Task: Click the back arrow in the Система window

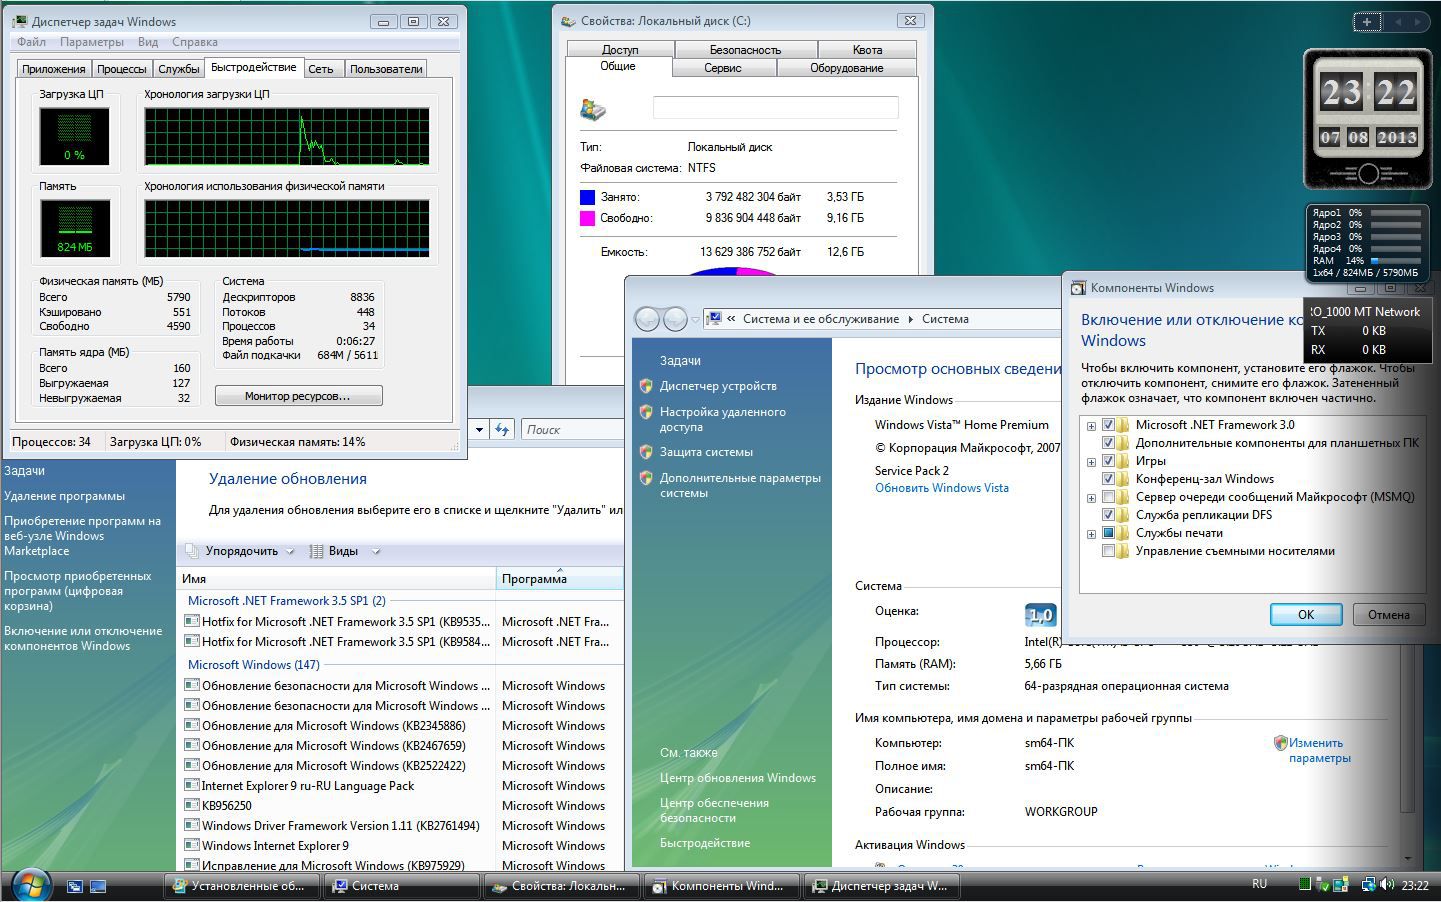Action: coord(647,319)
